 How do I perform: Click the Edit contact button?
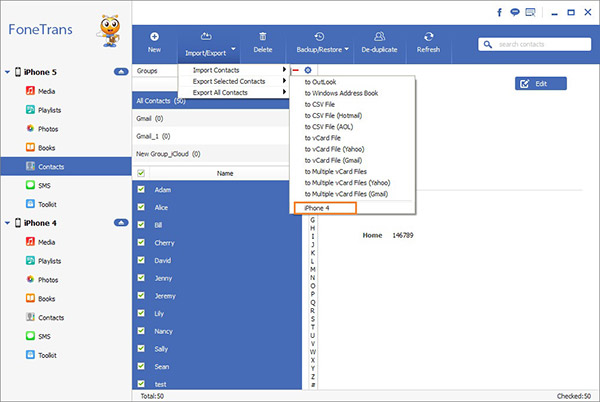541,83
